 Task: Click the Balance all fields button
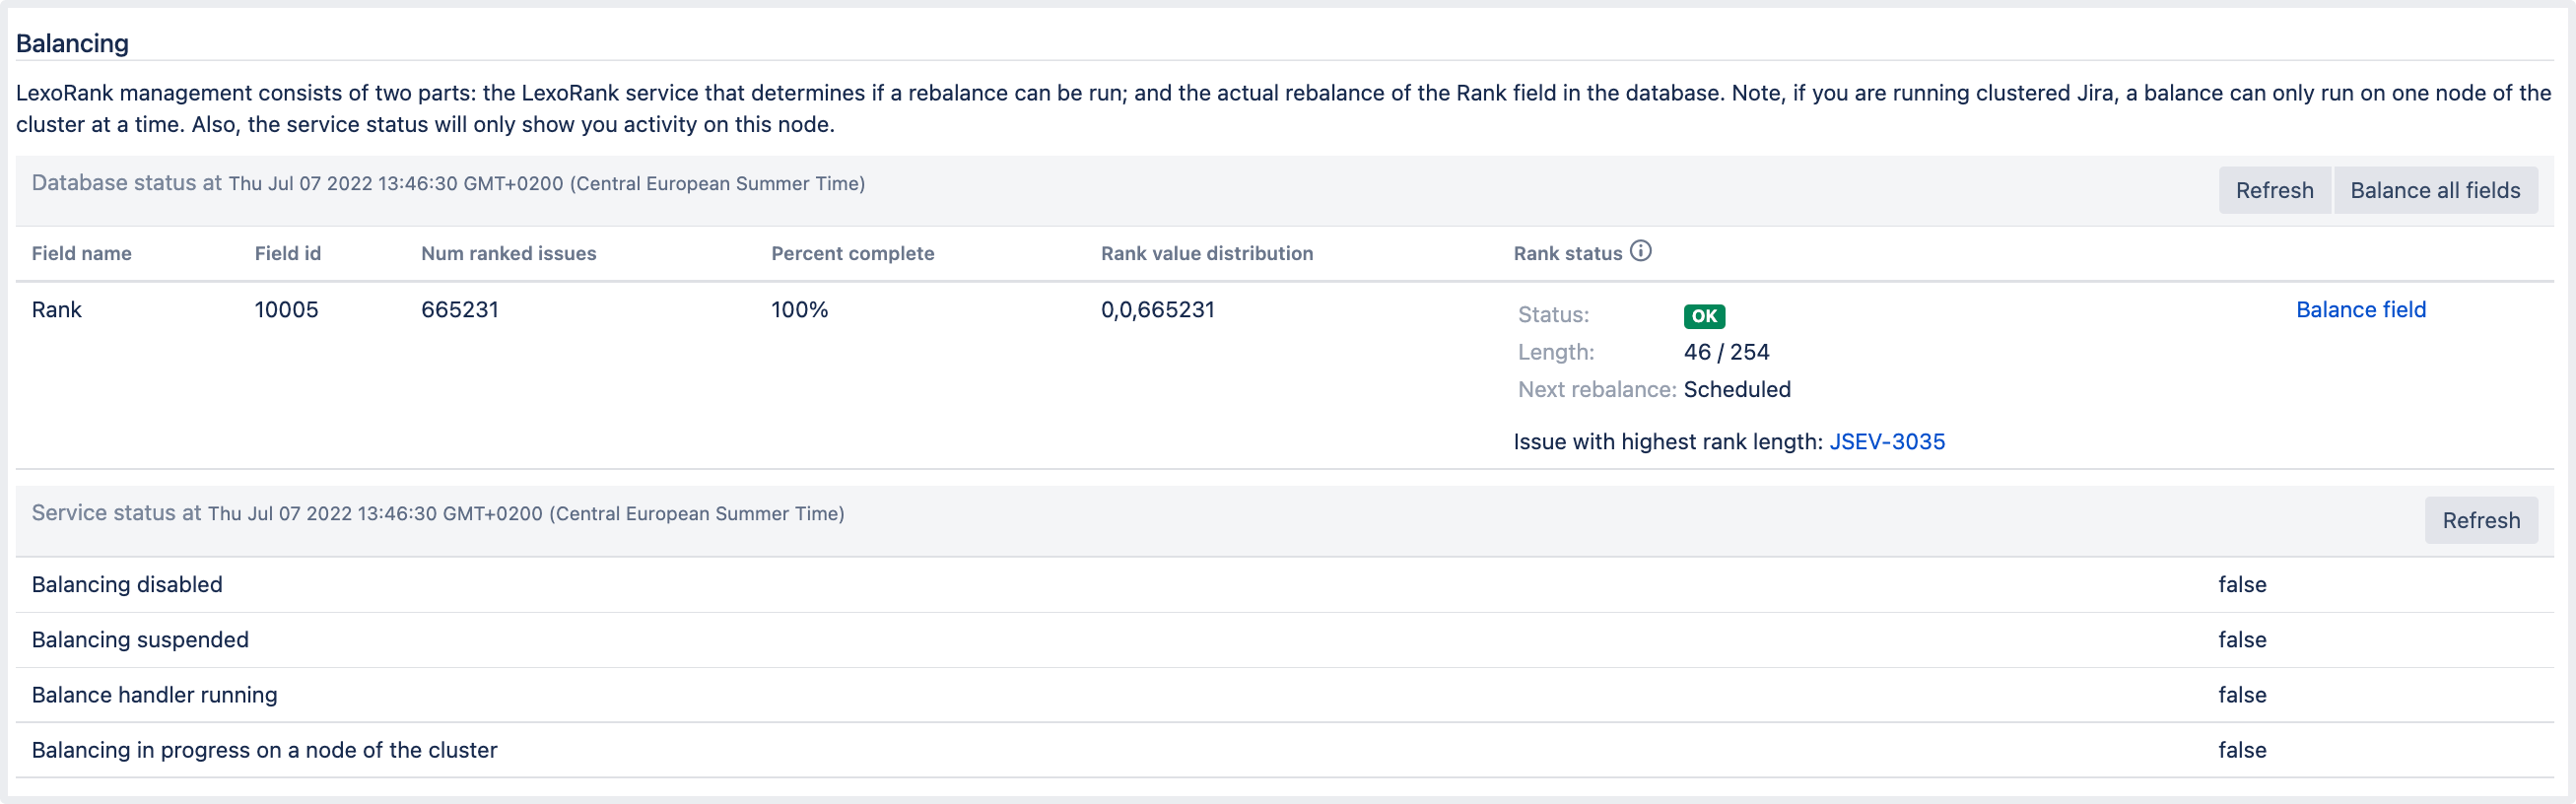click(x=2434, y=190)
